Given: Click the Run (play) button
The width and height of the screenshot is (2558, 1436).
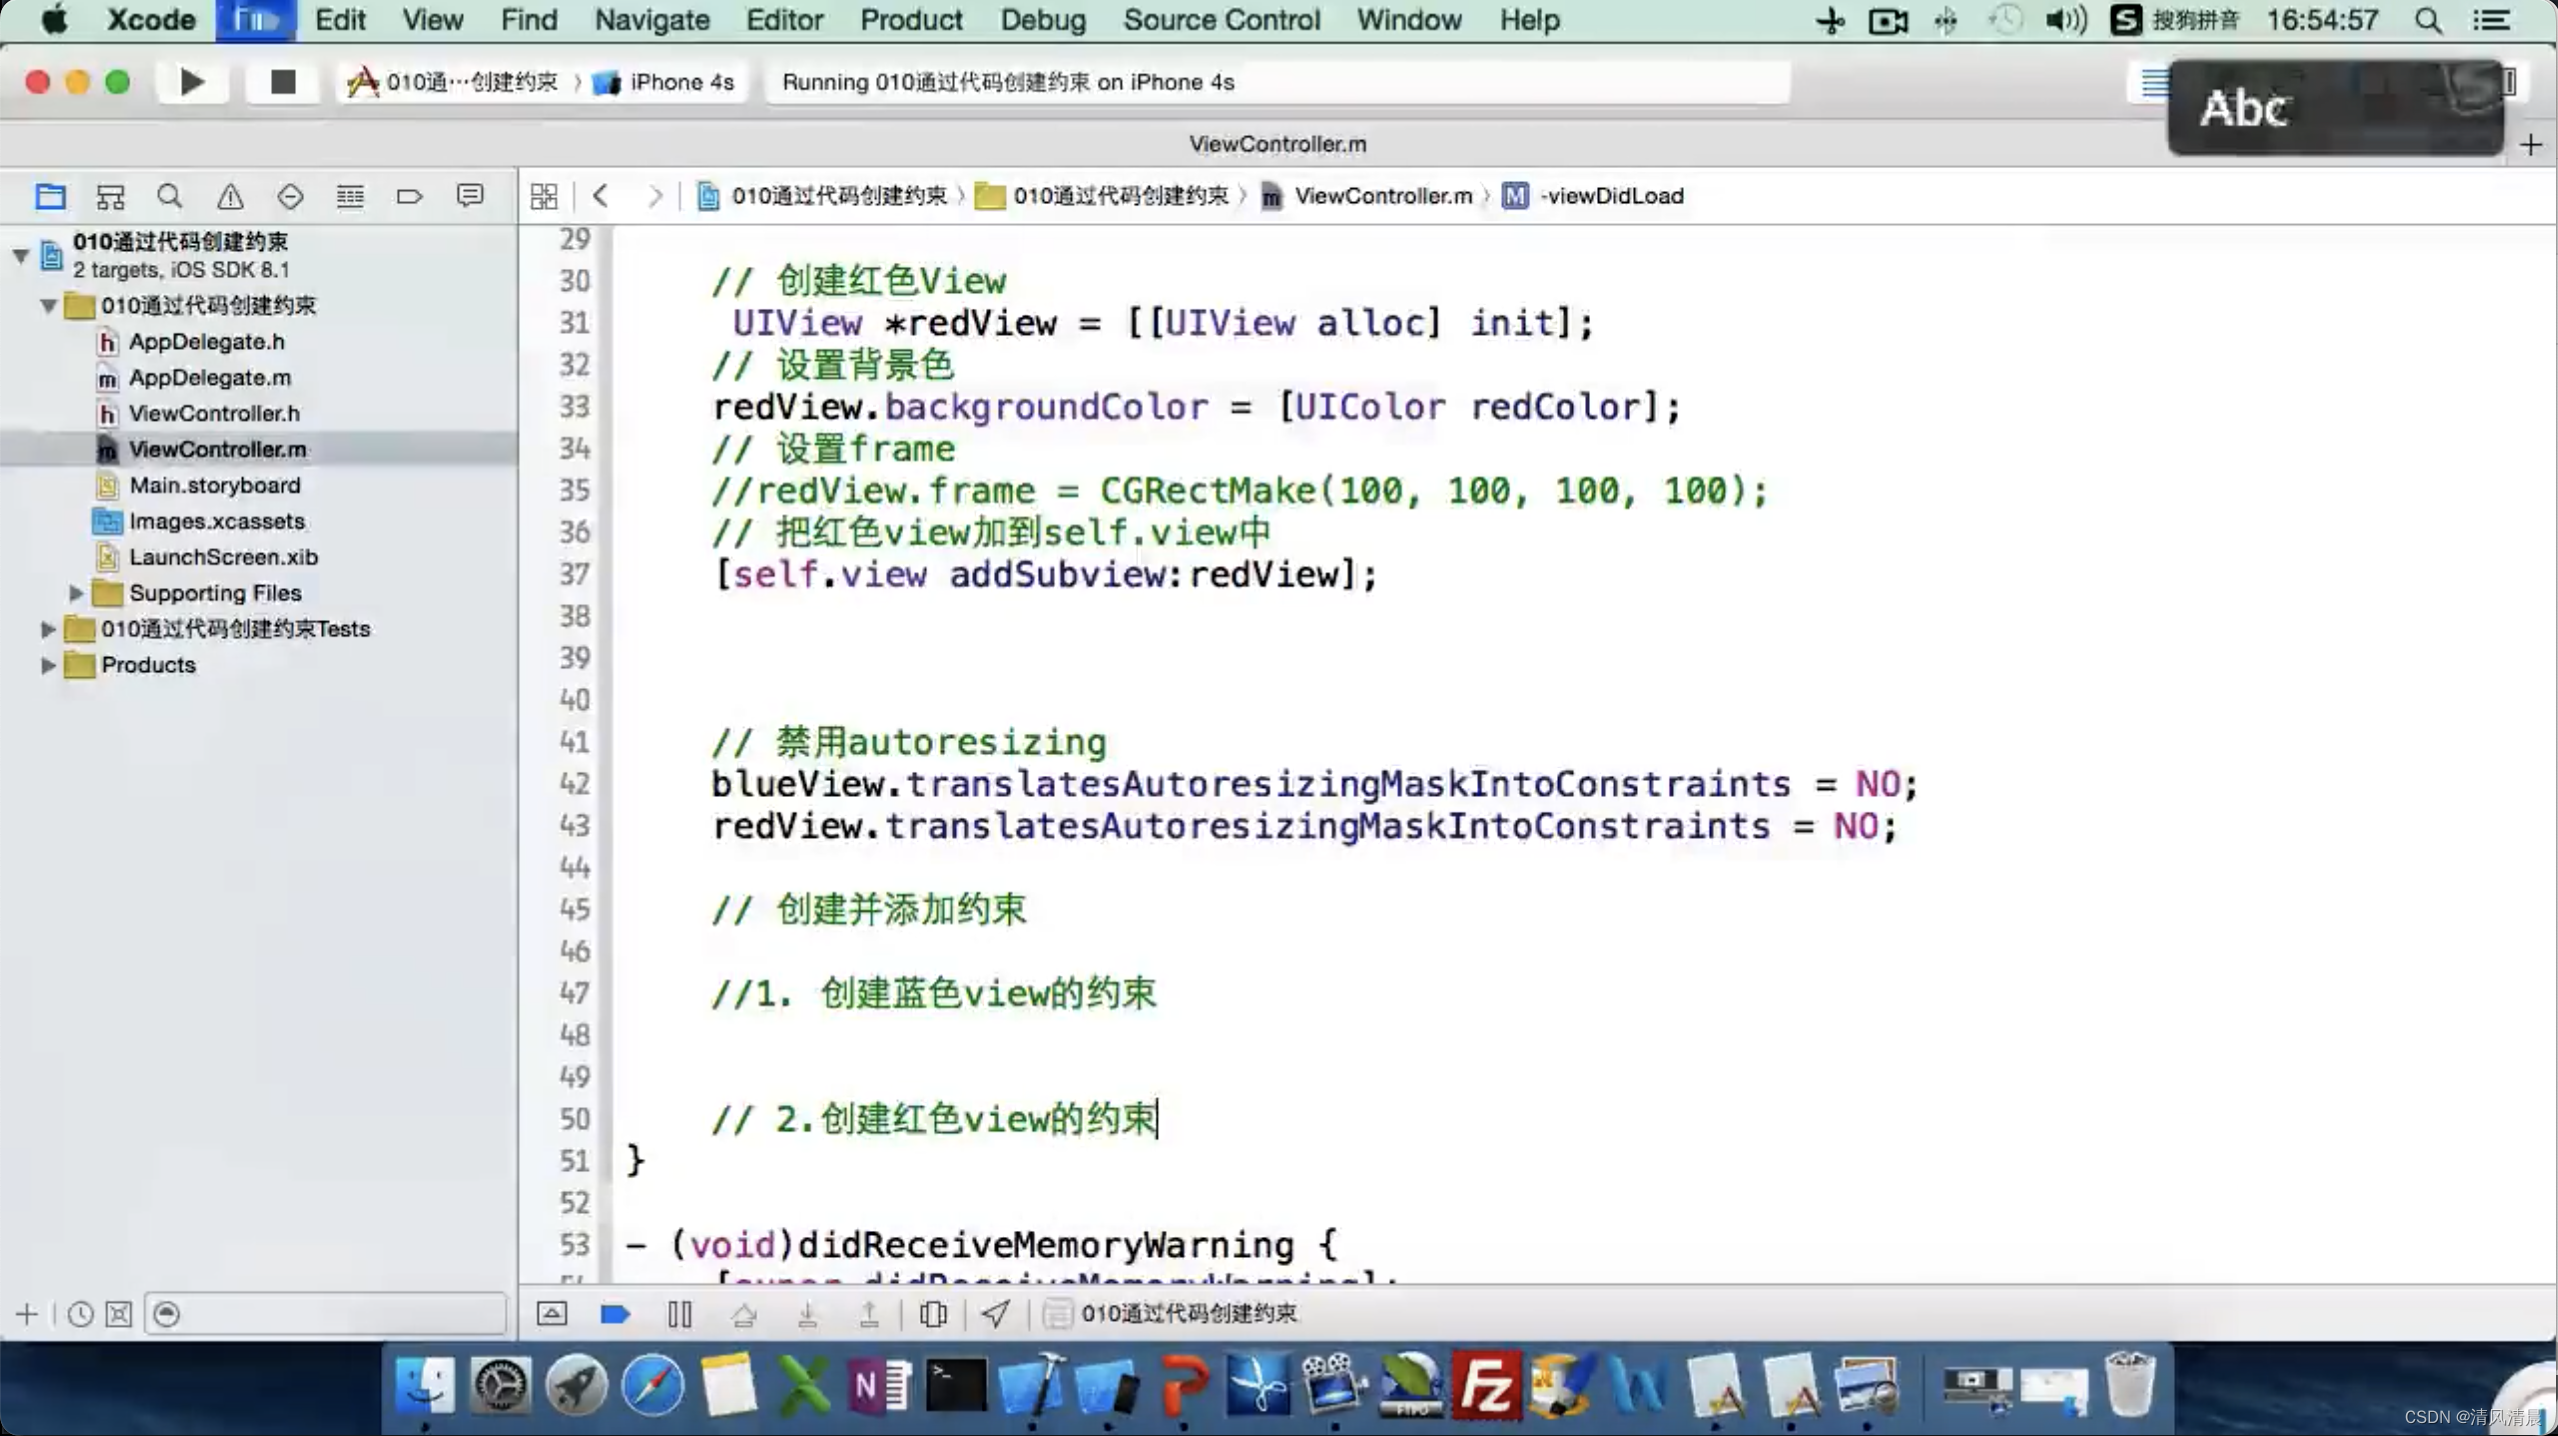Looking at the screenshot, I should coord(191,82).
